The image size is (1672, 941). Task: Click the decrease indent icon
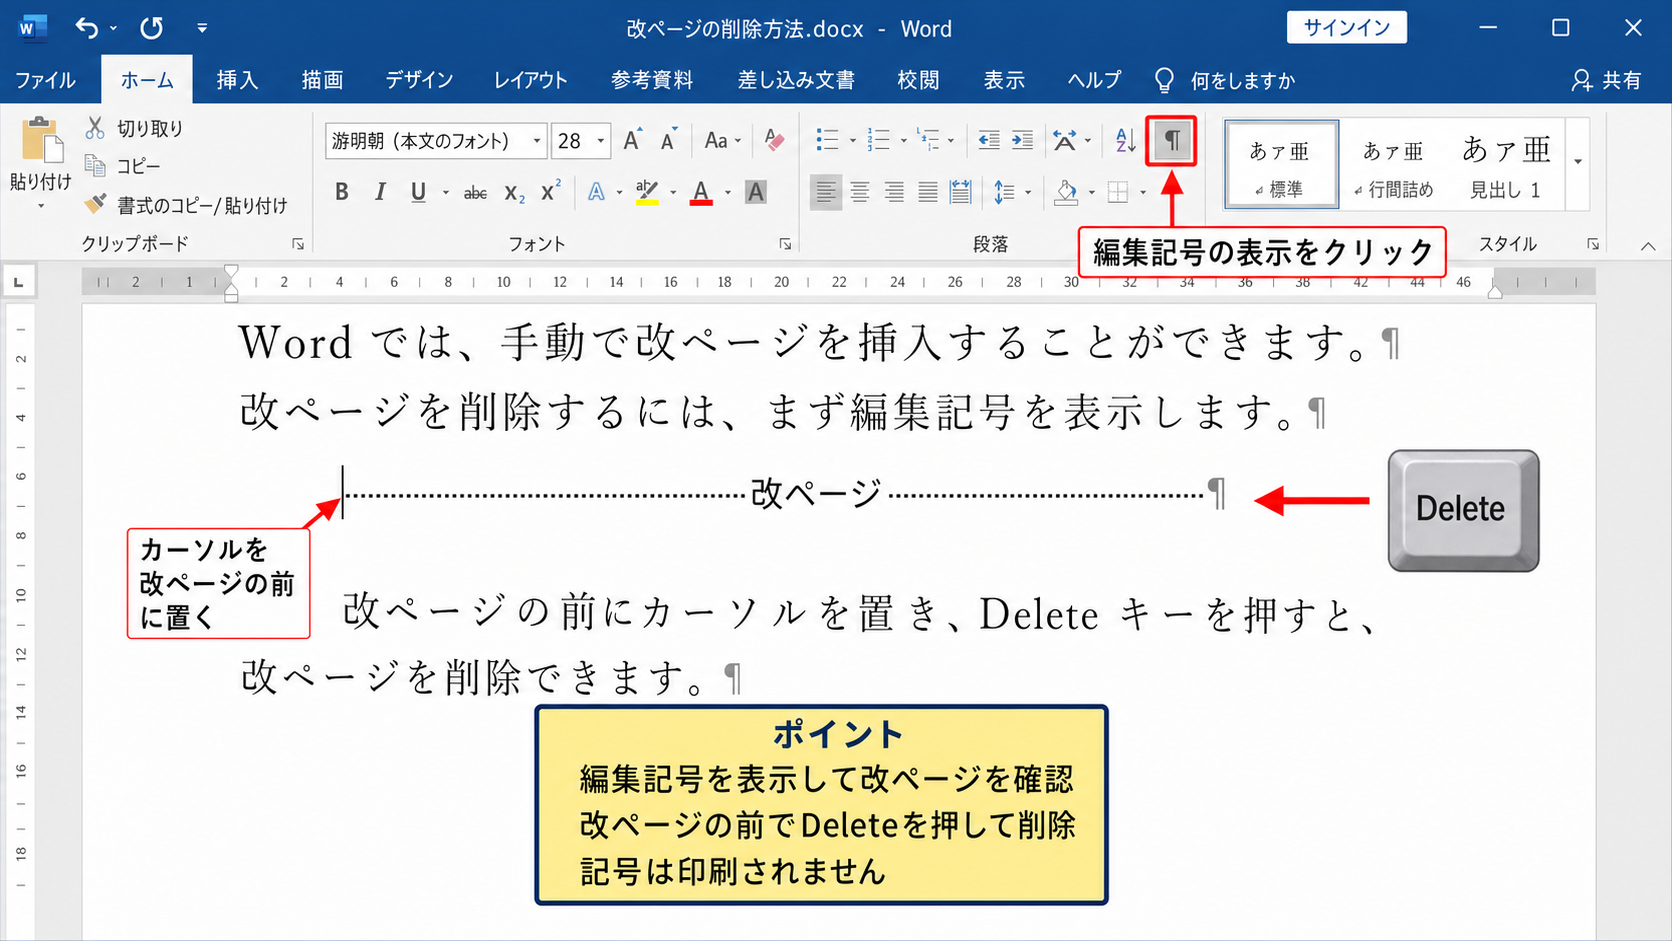coord(989,140)
